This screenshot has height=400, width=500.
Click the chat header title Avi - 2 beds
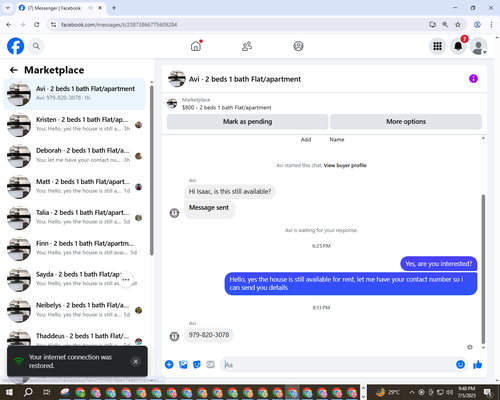click(245, 79)
